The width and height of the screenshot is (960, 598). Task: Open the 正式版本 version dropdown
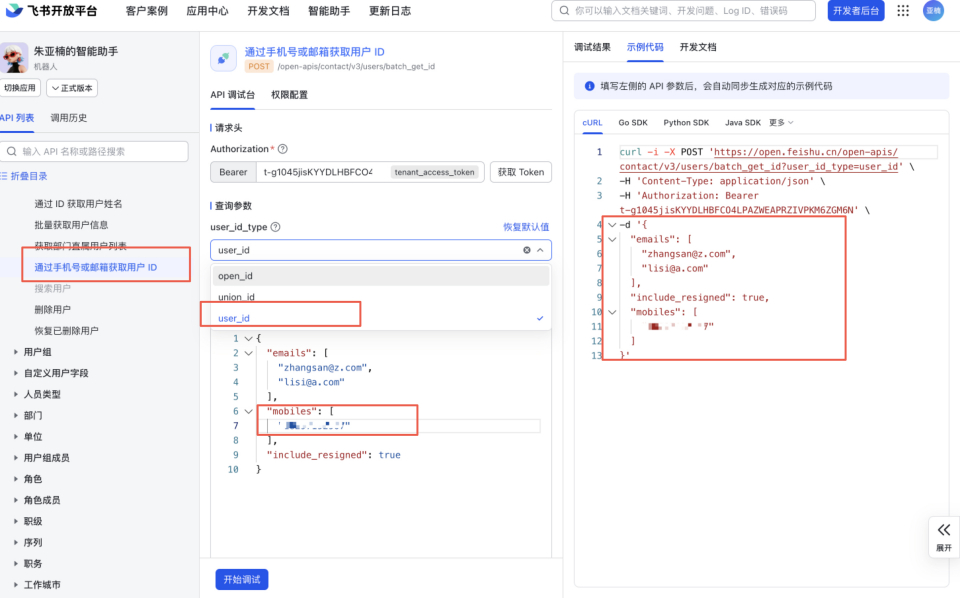point(72,88)
